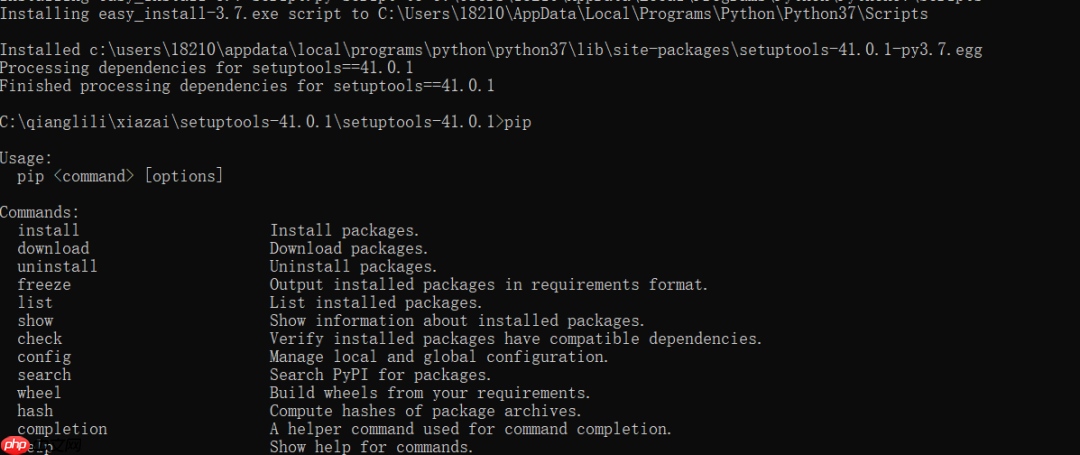Click the 'uninstall' command name
The height and width of the screenshot is (455, 1080).
pyautogui.click(x=57, y=266)
